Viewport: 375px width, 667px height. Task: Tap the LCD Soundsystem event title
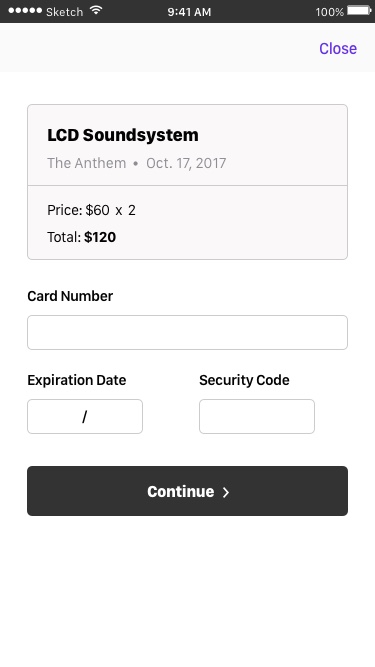(123, 135)
